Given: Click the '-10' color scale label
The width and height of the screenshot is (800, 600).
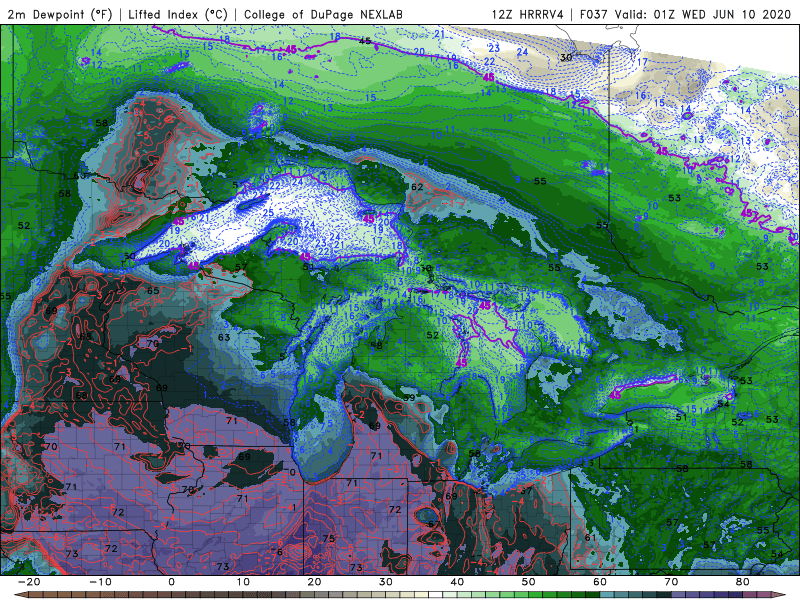Looking at the screenshot, I should tap(100, 582).
